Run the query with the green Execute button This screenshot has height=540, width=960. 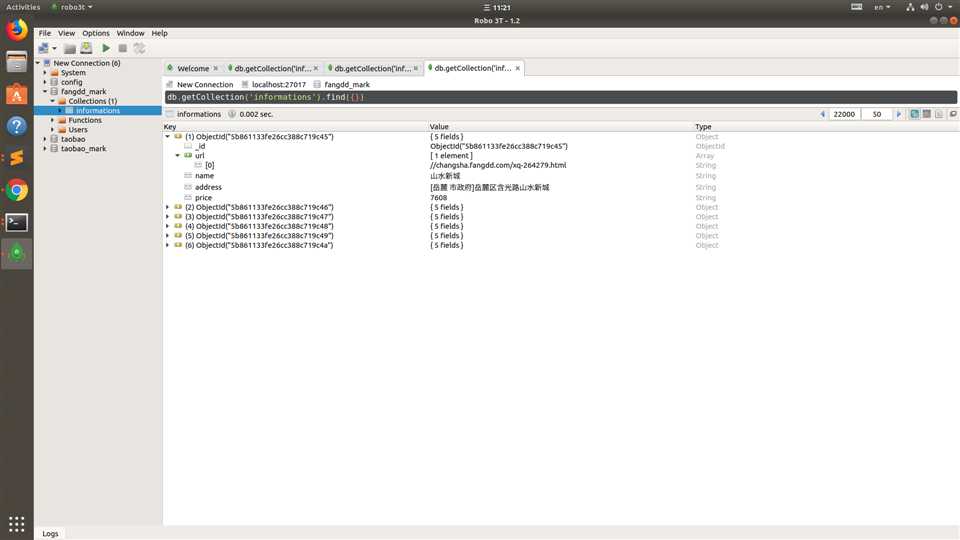(106, 48)
